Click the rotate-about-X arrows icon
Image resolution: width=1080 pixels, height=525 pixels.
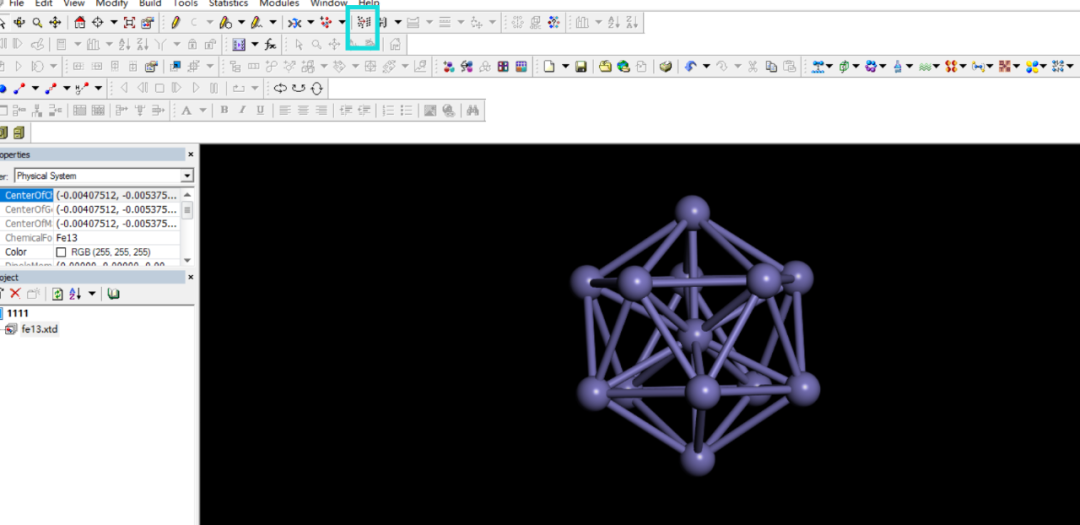(280, 88)
